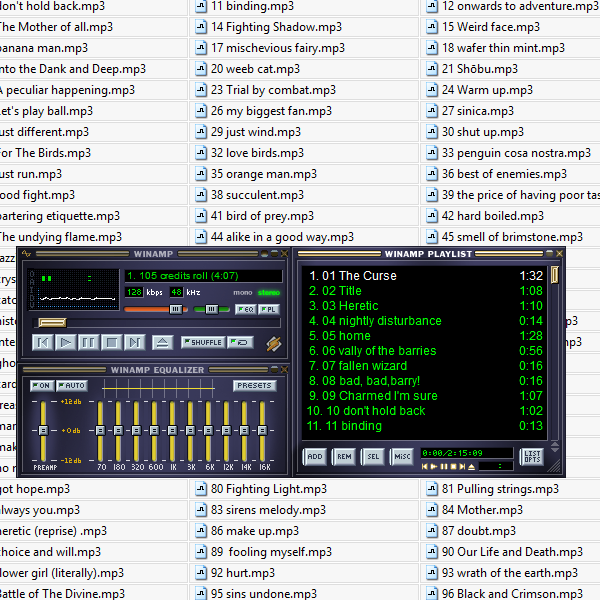Click playlist mini Play control

pos(434,466)
